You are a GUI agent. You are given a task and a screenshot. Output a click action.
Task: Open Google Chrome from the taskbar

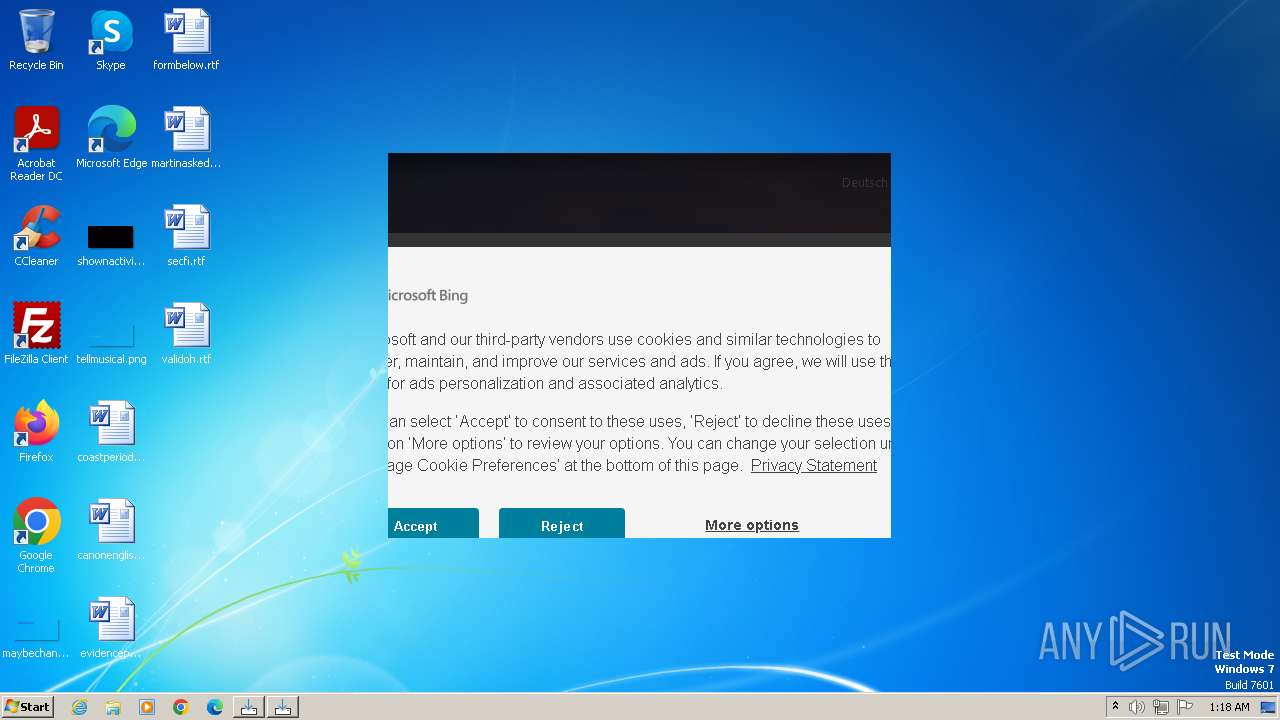(x=181, y=707)
